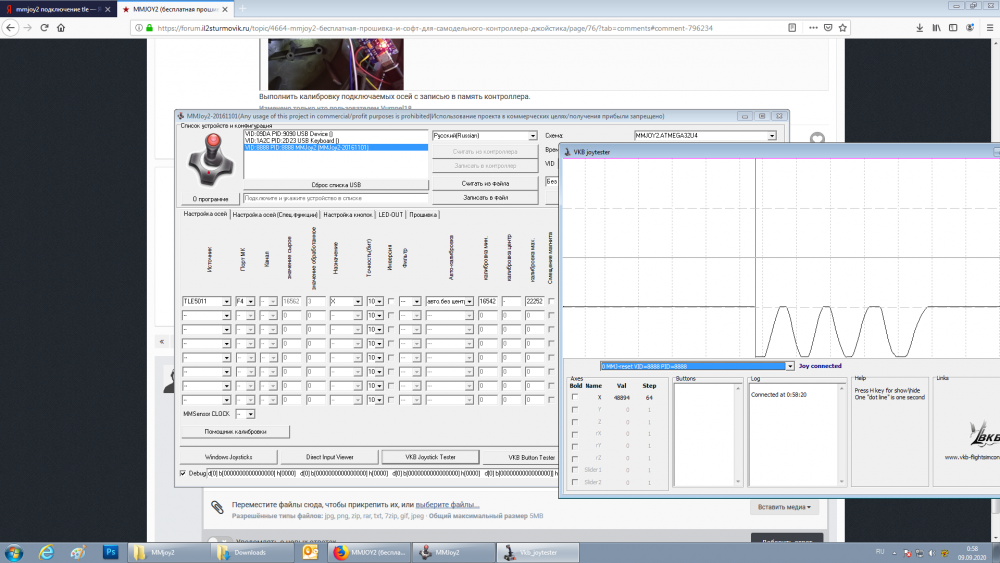This screenshot has width=1000, height=563.
Task: Open Photoshop from the taskbar
Action: [x=112, y=552]
